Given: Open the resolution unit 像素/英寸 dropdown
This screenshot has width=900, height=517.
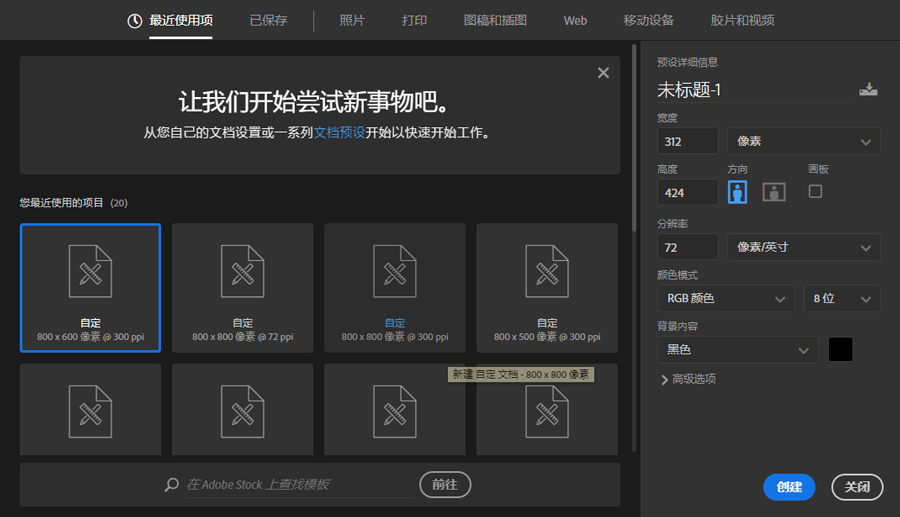Looking at the screenshot, I should (804, 247).
